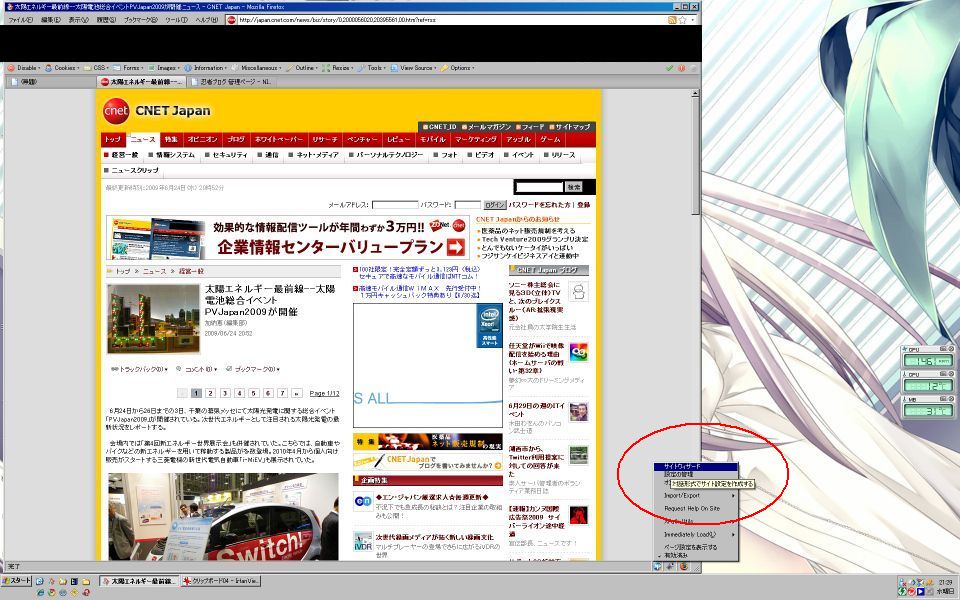Click the bookmark star in address bar
The height and width of the screenshot is (600, 960).
pos(683,20)
